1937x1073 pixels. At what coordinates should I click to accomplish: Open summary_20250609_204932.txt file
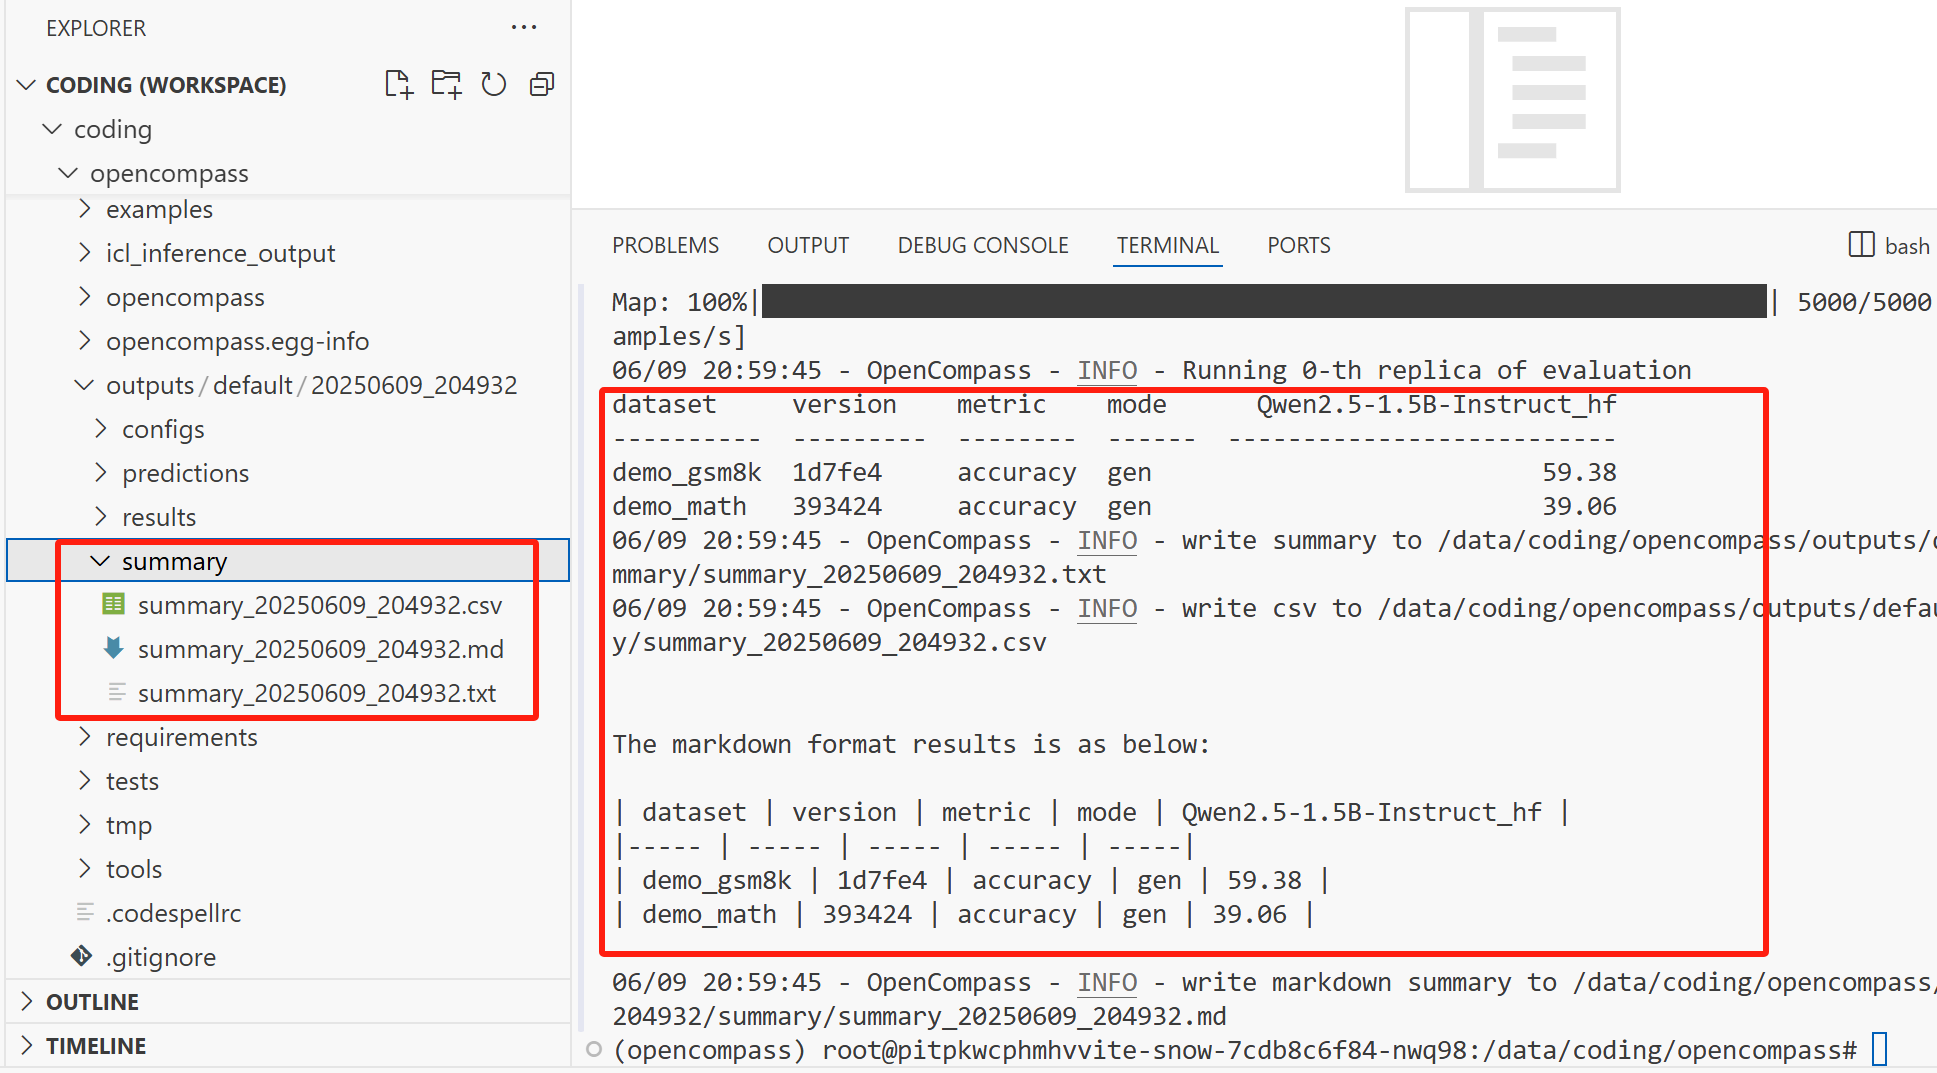pyautogui.click(x=317, y=693)
